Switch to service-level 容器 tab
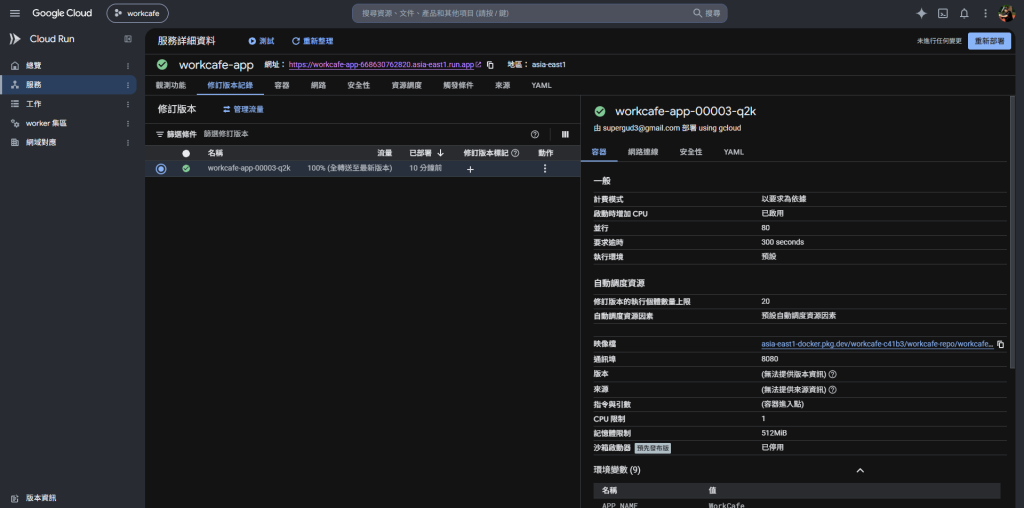Viewport: 1024px width, 508px height. pyautogui.click(x=281, y=86)
